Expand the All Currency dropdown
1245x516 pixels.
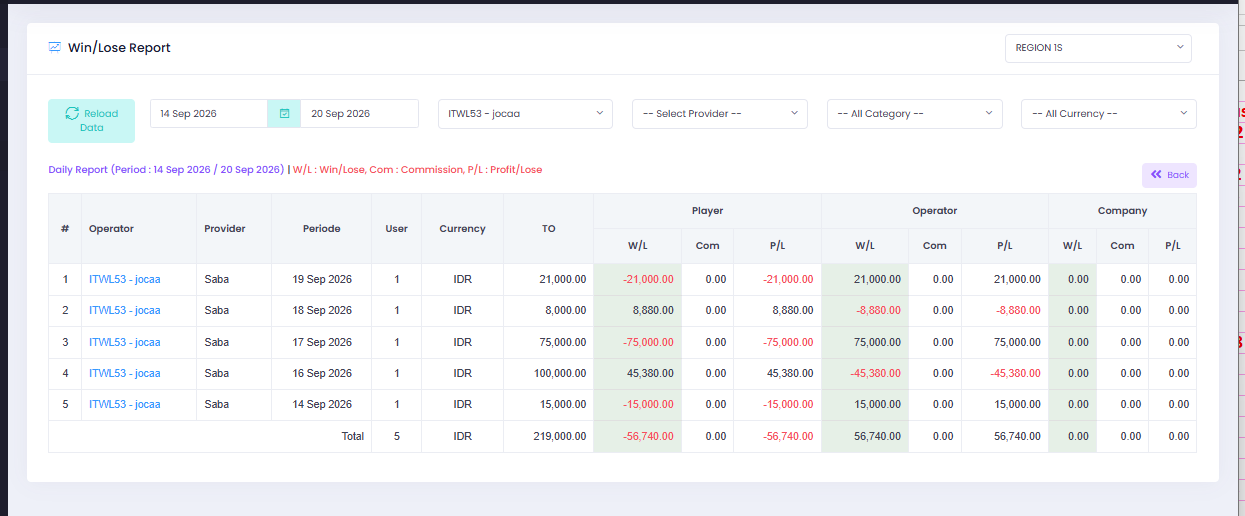tap(1109, 114)
